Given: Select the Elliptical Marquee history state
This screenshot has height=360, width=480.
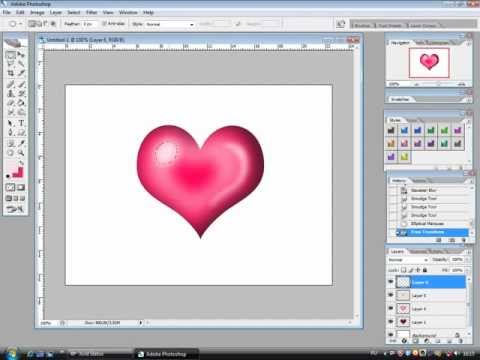Looking at the screenshot, I should [x=432, y=223].
